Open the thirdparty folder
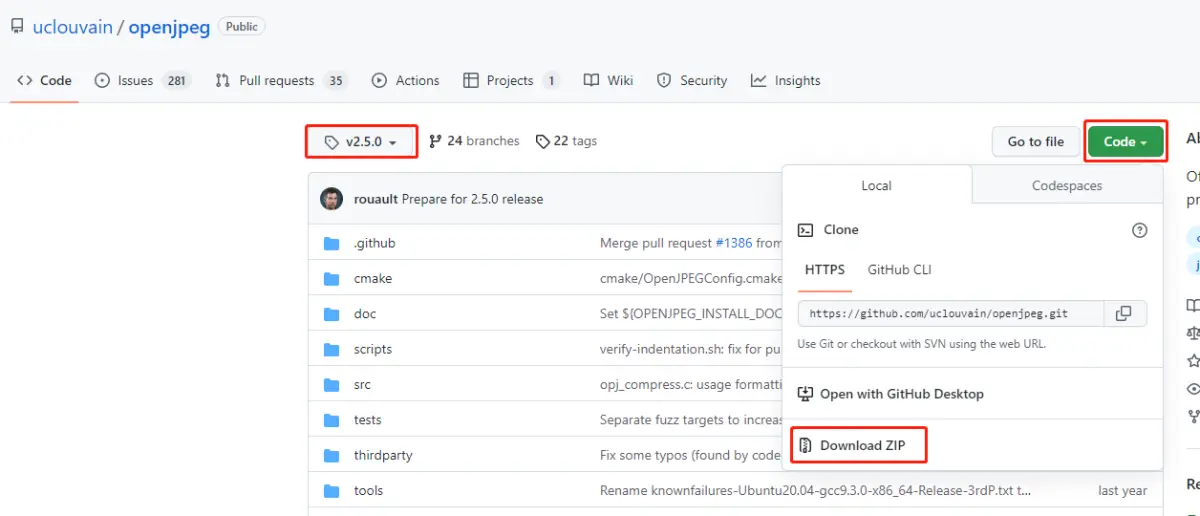Image resolution: width=1200 pixels, height=516 pixels. pyautogui.click(x=383, y=455)
